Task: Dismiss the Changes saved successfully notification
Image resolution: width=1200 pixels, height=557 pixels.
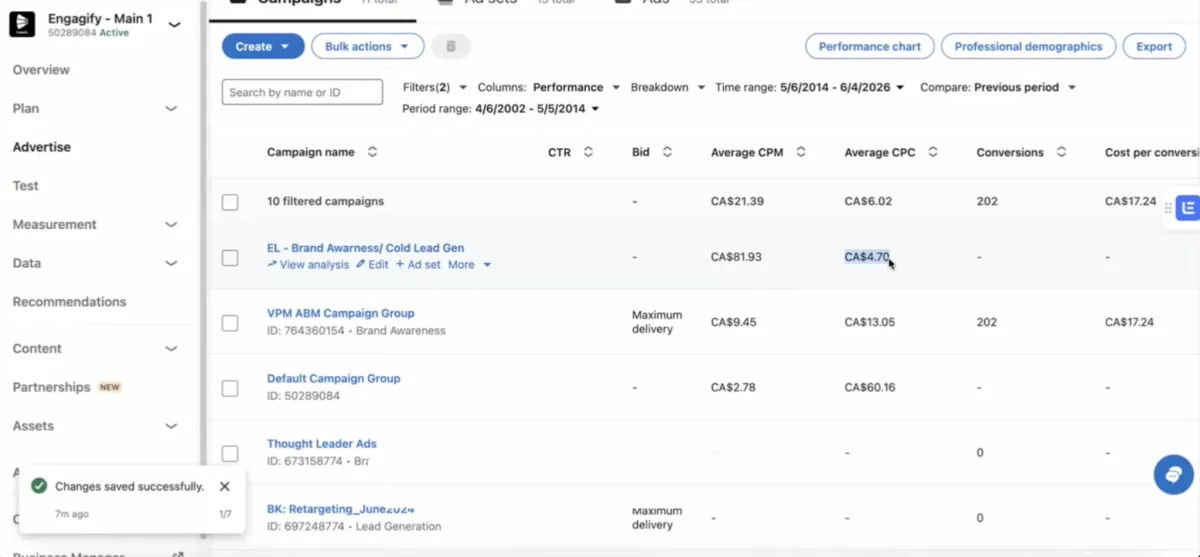Action: click(x=225, y=486)
